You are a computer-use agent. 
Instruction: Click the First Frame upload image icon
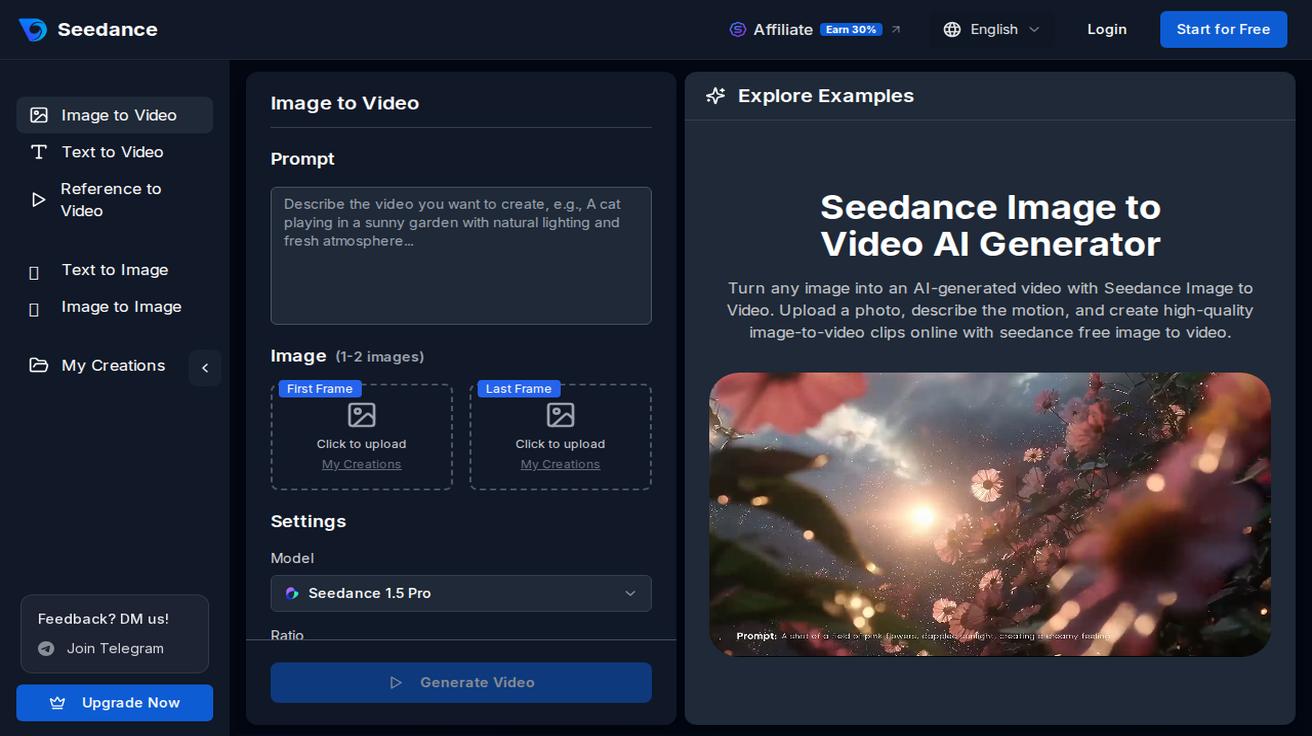(x=361, y=415)
